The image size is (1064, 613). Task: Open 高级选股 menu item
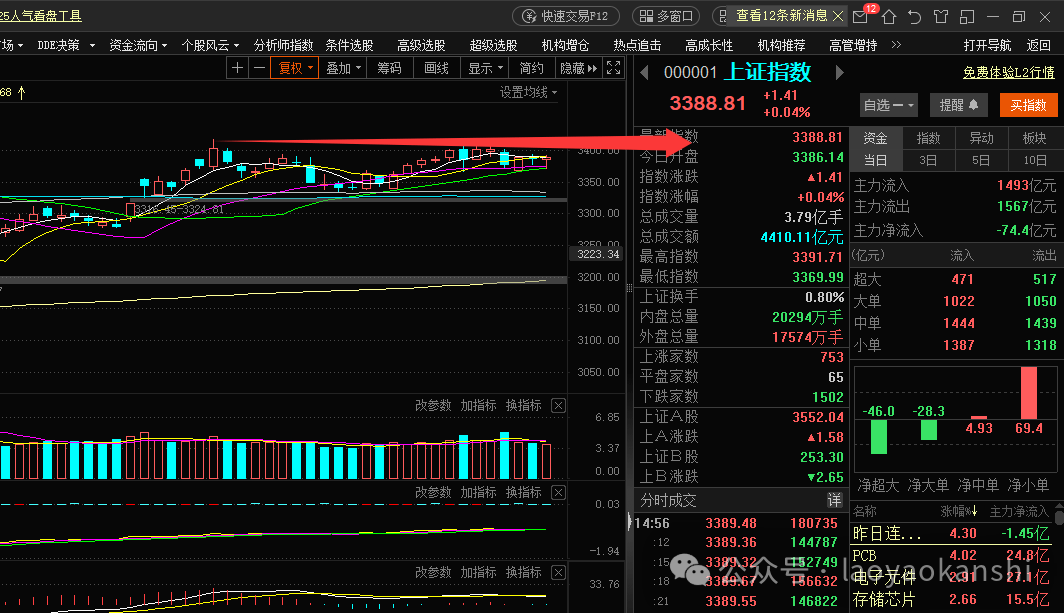421,45
